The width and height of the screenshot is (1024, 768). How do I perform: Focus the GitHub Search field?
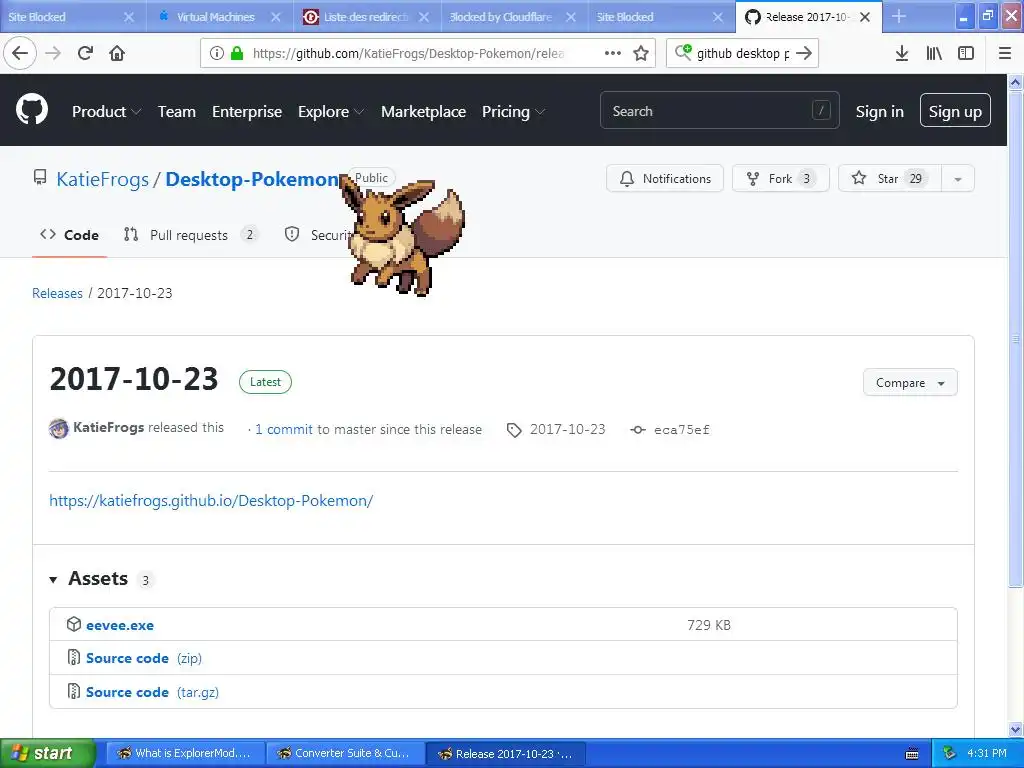tap(720, 110)
